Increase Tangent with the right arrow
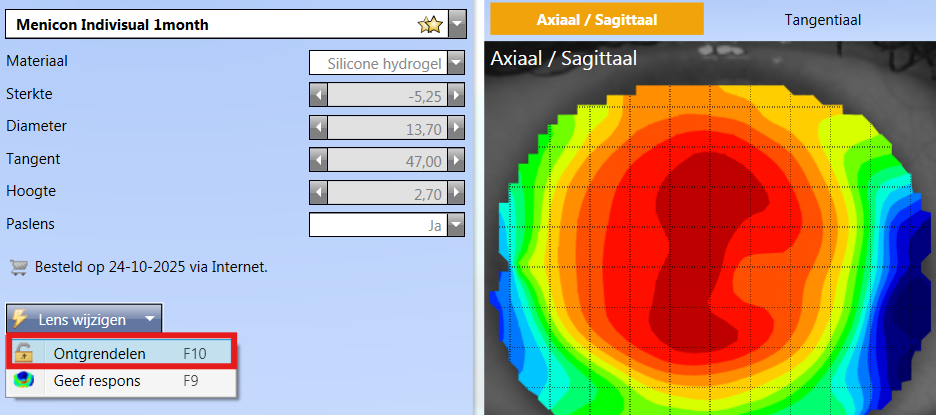 tap(456, 160)
